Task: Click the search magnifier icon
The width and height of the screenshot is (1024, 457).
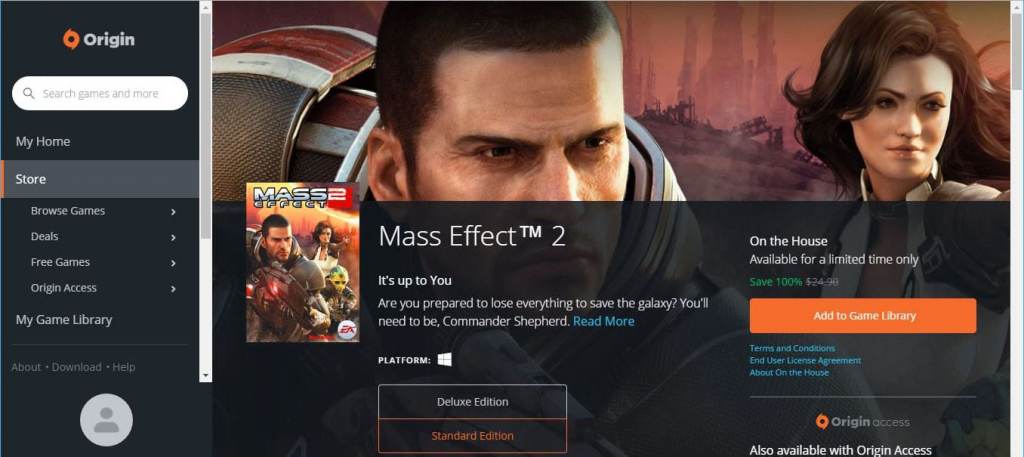Action: 29,93
